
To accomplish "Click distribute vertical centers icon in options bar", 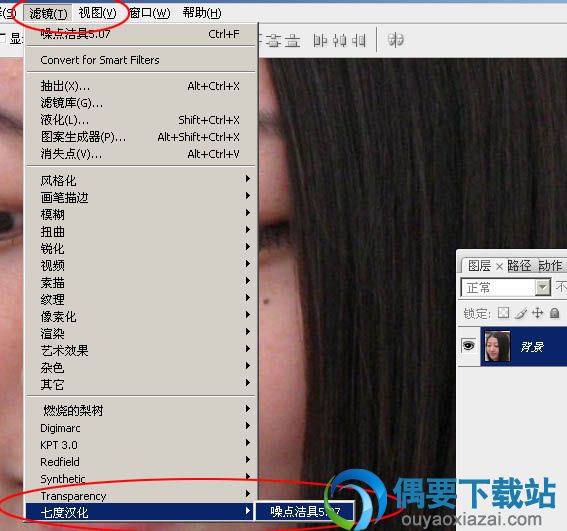I will [273, 41].
